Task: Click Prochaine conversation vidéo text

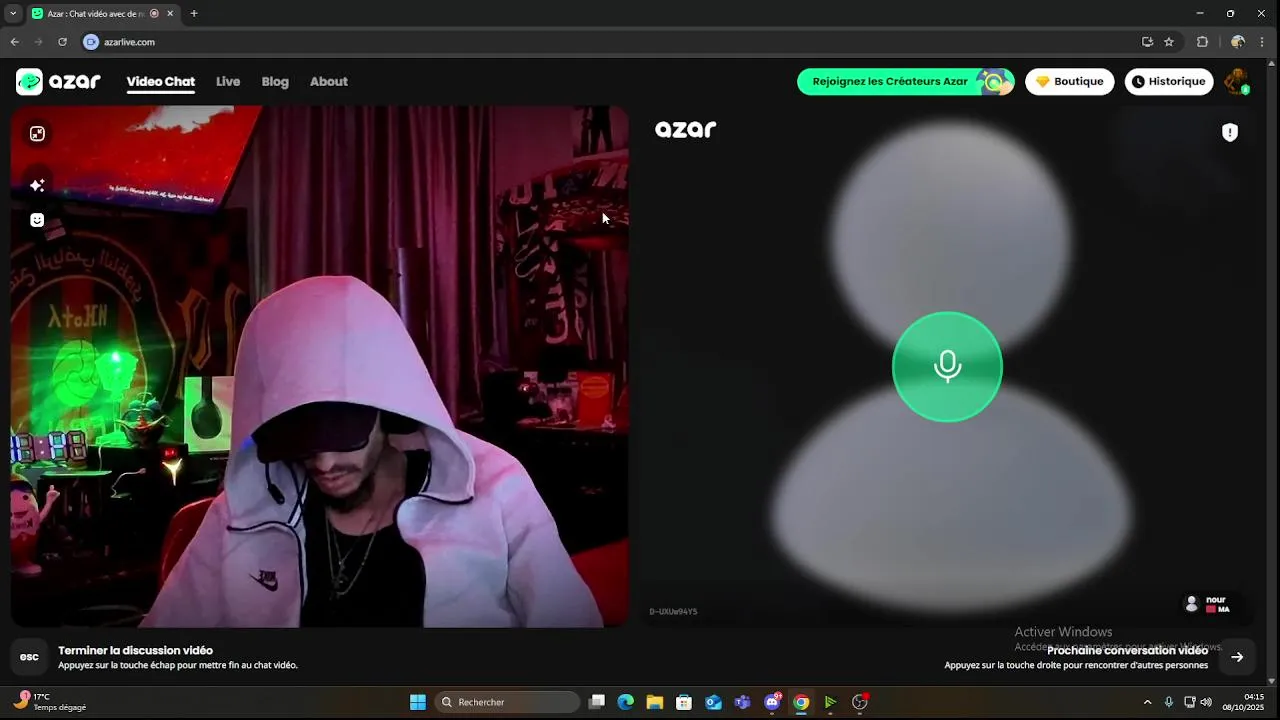Action: [1127, 650]
